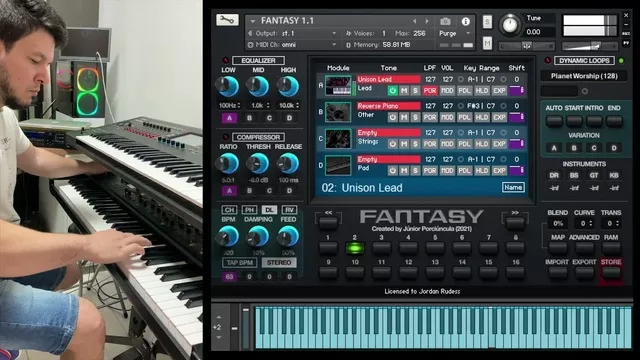The width and height of the screenshot is (640, 360).
Task: Click the camera snapshot icon
Action: [445, 21]
